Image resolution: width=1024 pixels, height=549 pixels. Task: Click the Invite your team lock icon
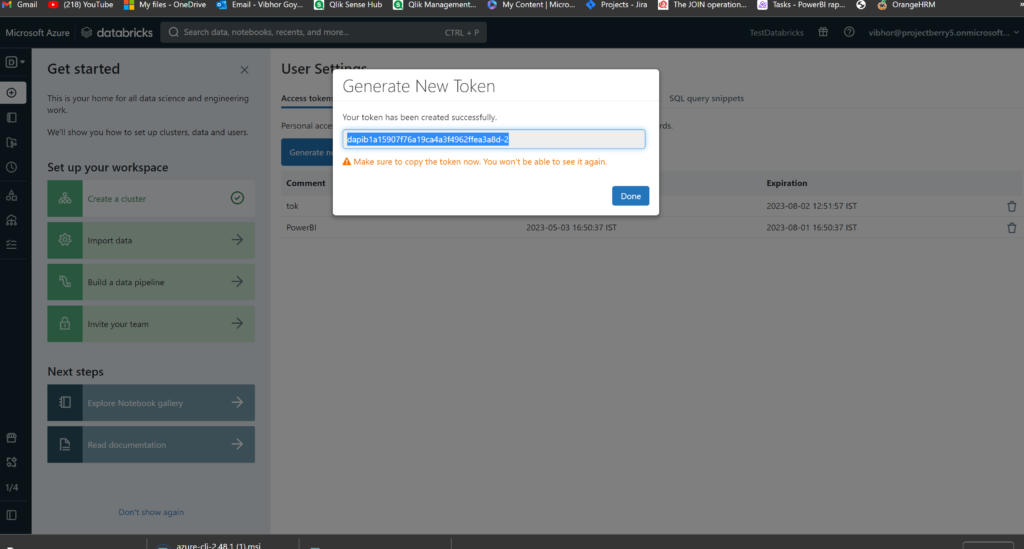65,324
